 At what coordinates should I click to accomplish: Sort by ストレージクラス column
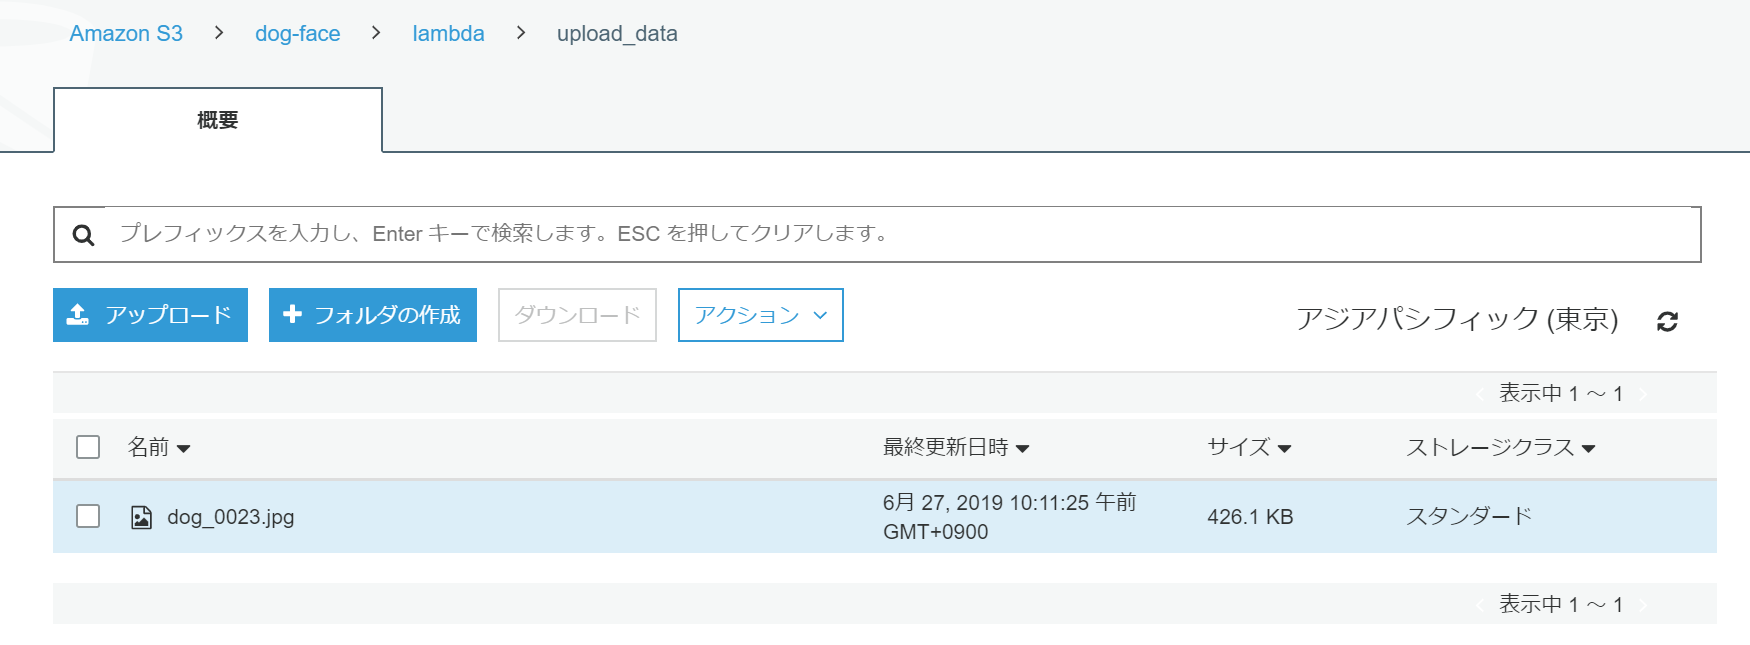(1500, 447)
